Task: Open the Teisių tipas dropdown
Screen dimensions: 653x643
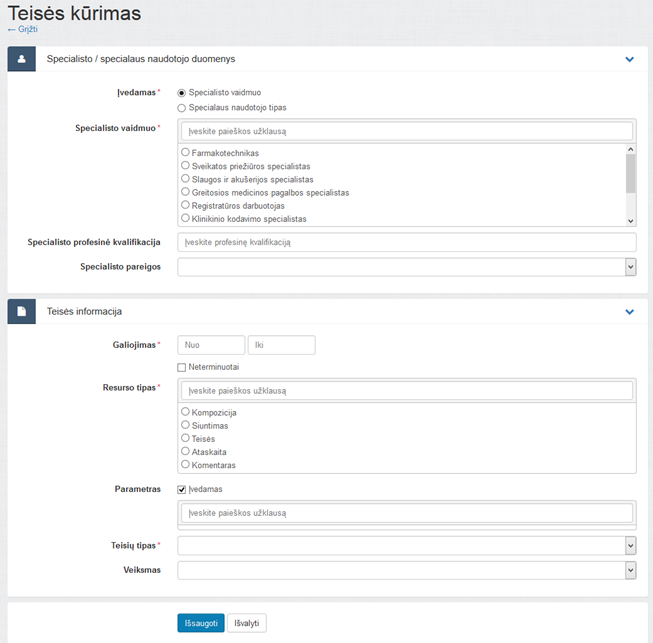Action: (x=407, y=546)
